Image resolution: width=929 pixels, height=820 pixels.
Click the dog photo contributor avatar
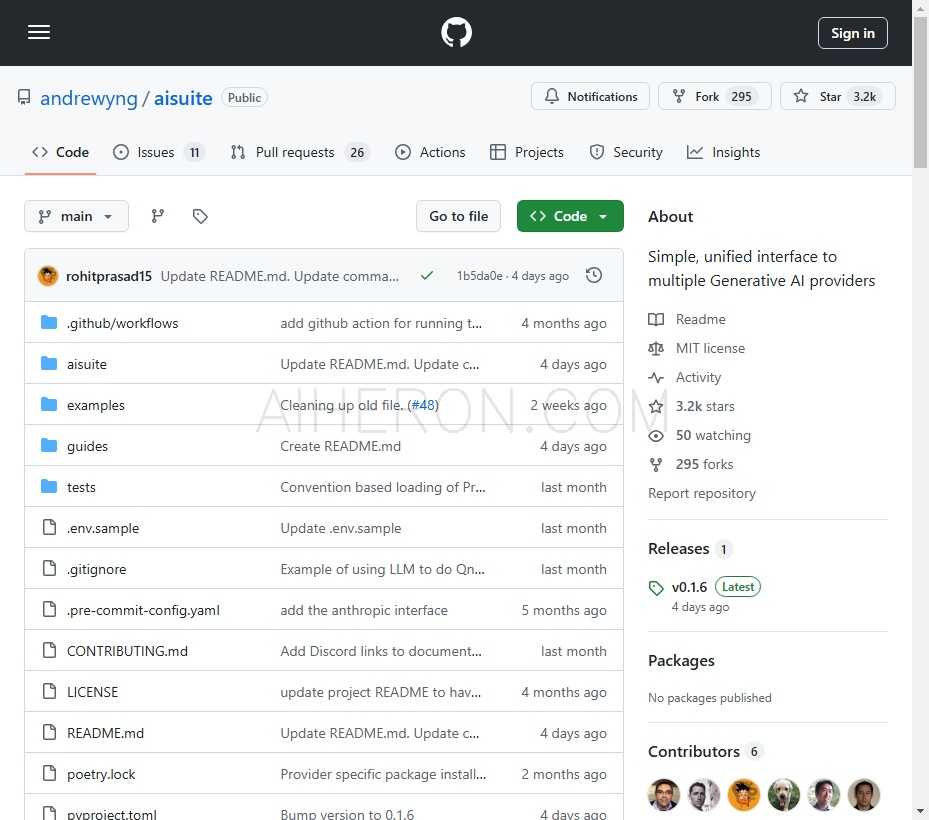[x=784, y=795]
